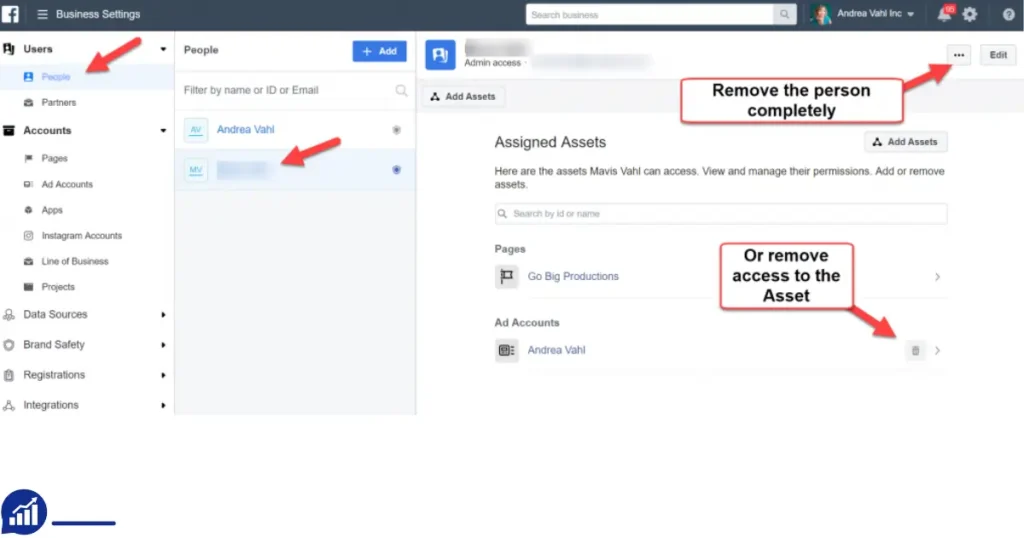Screen dimensions: 1024x538
Task: Click admin badge on Andrea Vahl row
Action: [x=396, y=130]
